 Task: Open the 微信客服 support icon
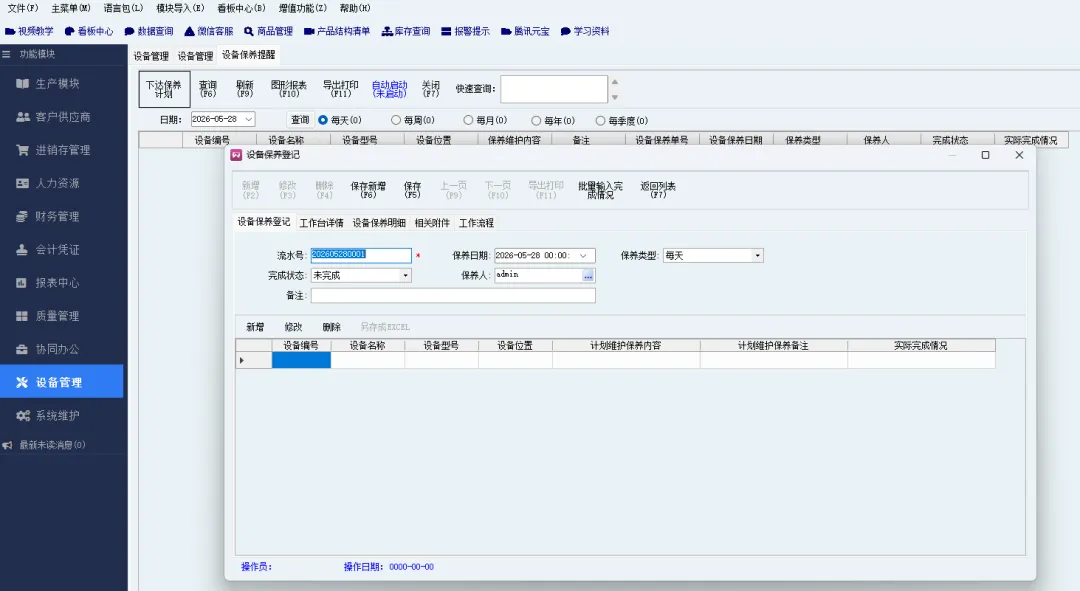click(209, 31)
